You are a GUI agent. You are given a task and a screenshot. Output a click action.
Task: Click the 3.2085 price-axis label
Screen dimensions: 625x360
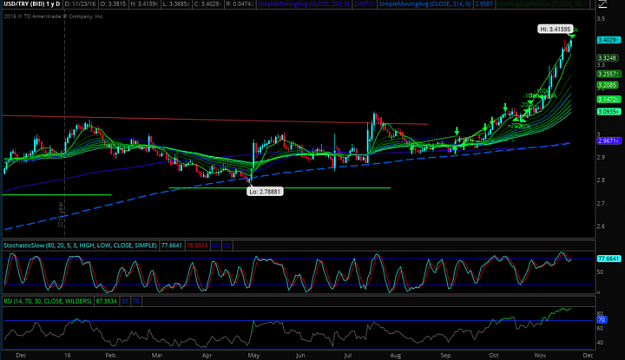tap(608, 85)
